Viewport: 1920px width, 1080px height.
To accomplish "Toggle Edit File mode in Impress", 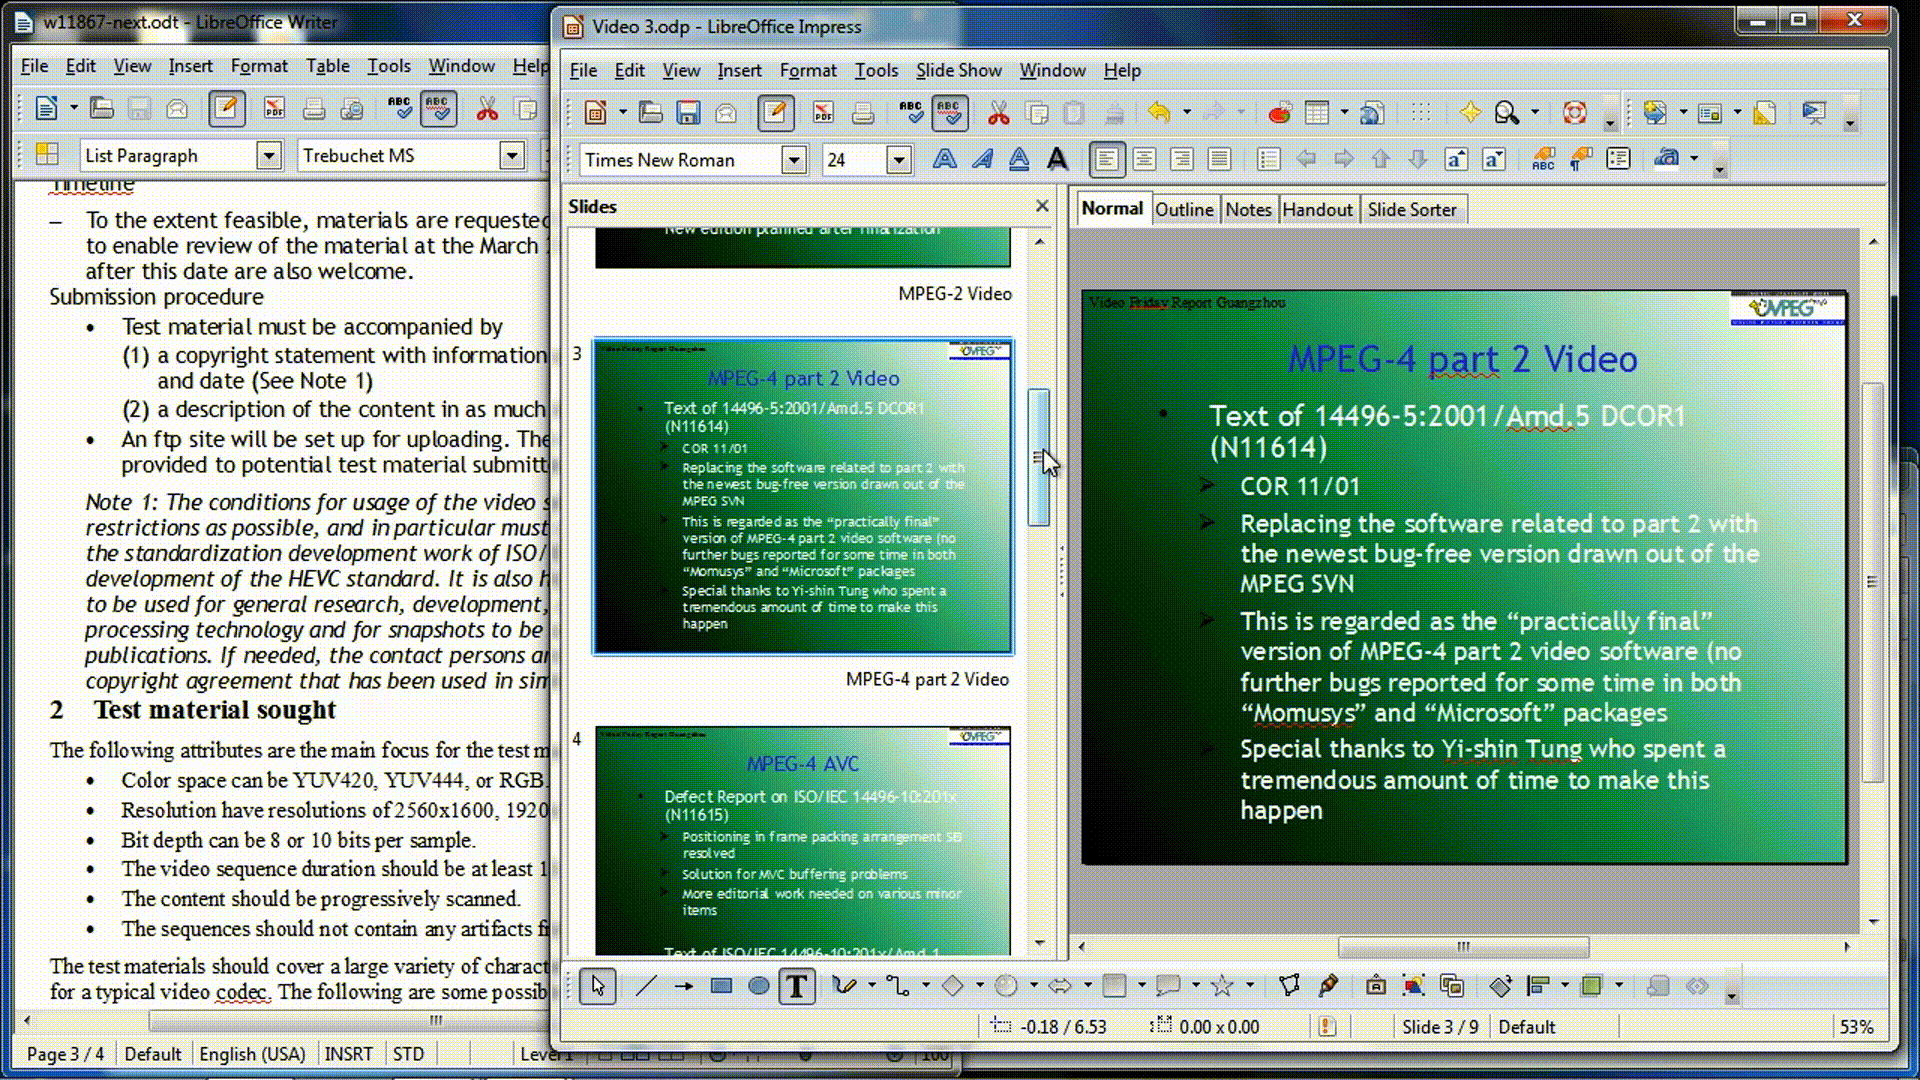I will click(775, 113).
